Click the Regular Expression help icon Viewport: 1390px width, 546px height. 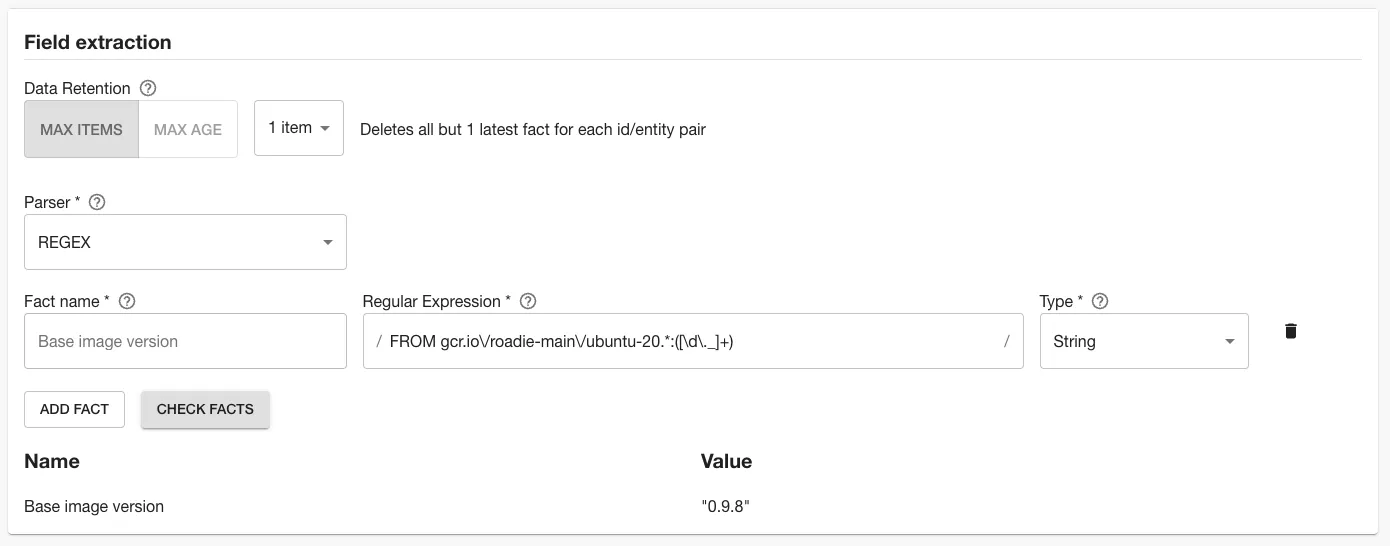point(528,301)
